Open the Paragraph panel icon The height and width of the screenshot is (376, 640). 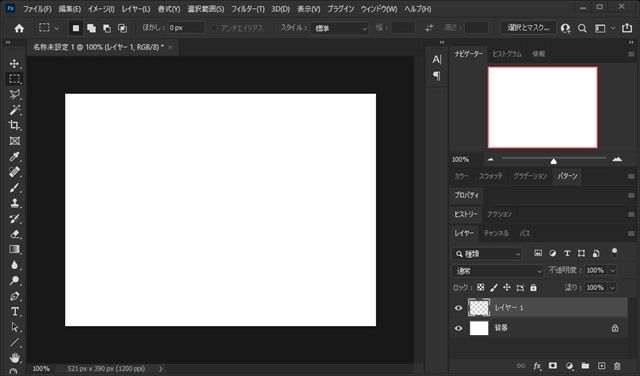click(x=437, y=76)
